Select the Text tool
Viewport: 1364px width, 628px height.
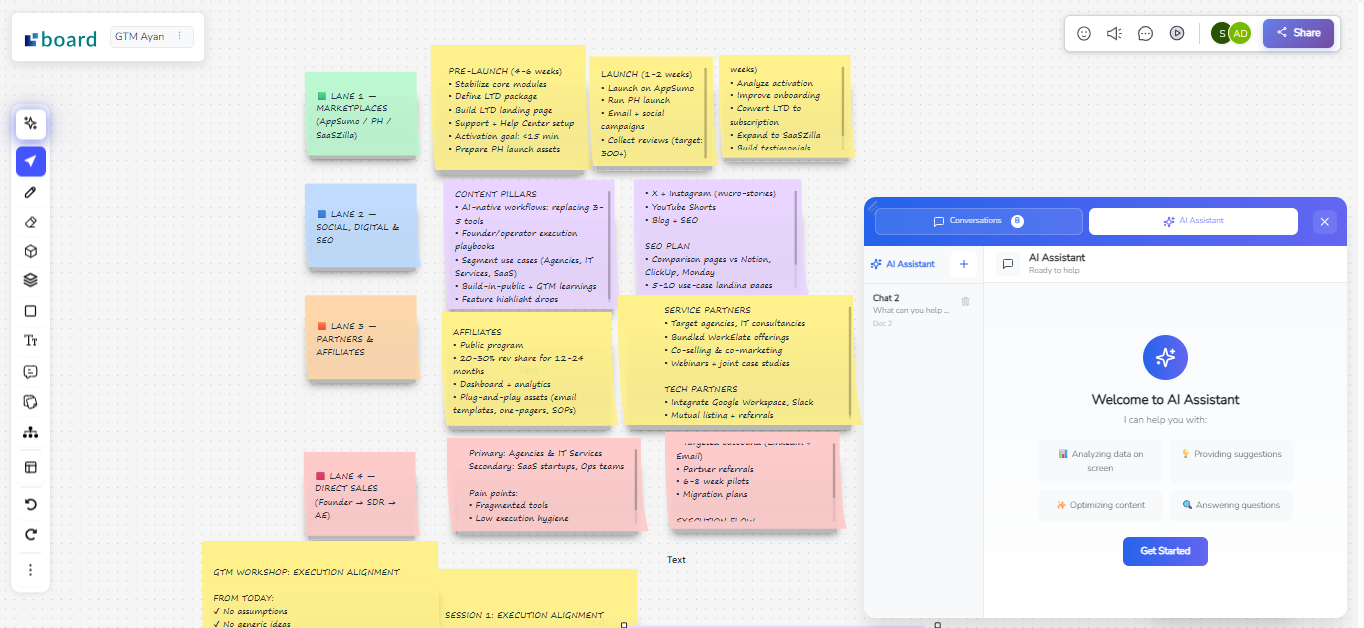pos(30,339)
